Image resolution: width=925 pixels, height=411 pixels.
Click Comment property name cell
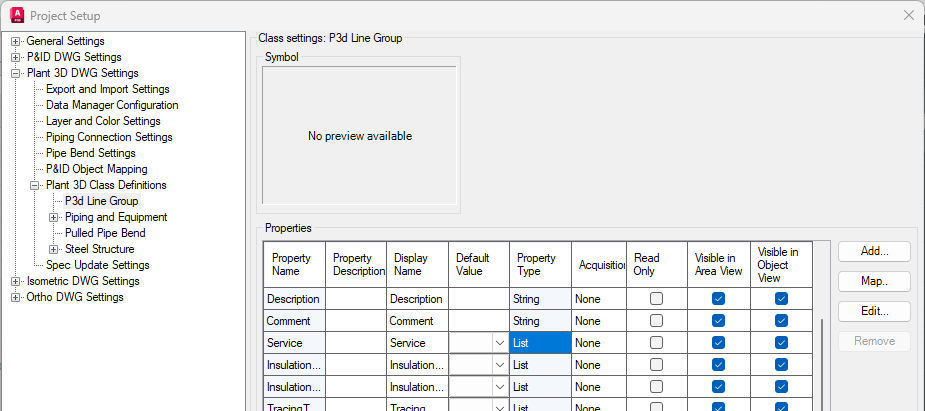click(294, 321)
